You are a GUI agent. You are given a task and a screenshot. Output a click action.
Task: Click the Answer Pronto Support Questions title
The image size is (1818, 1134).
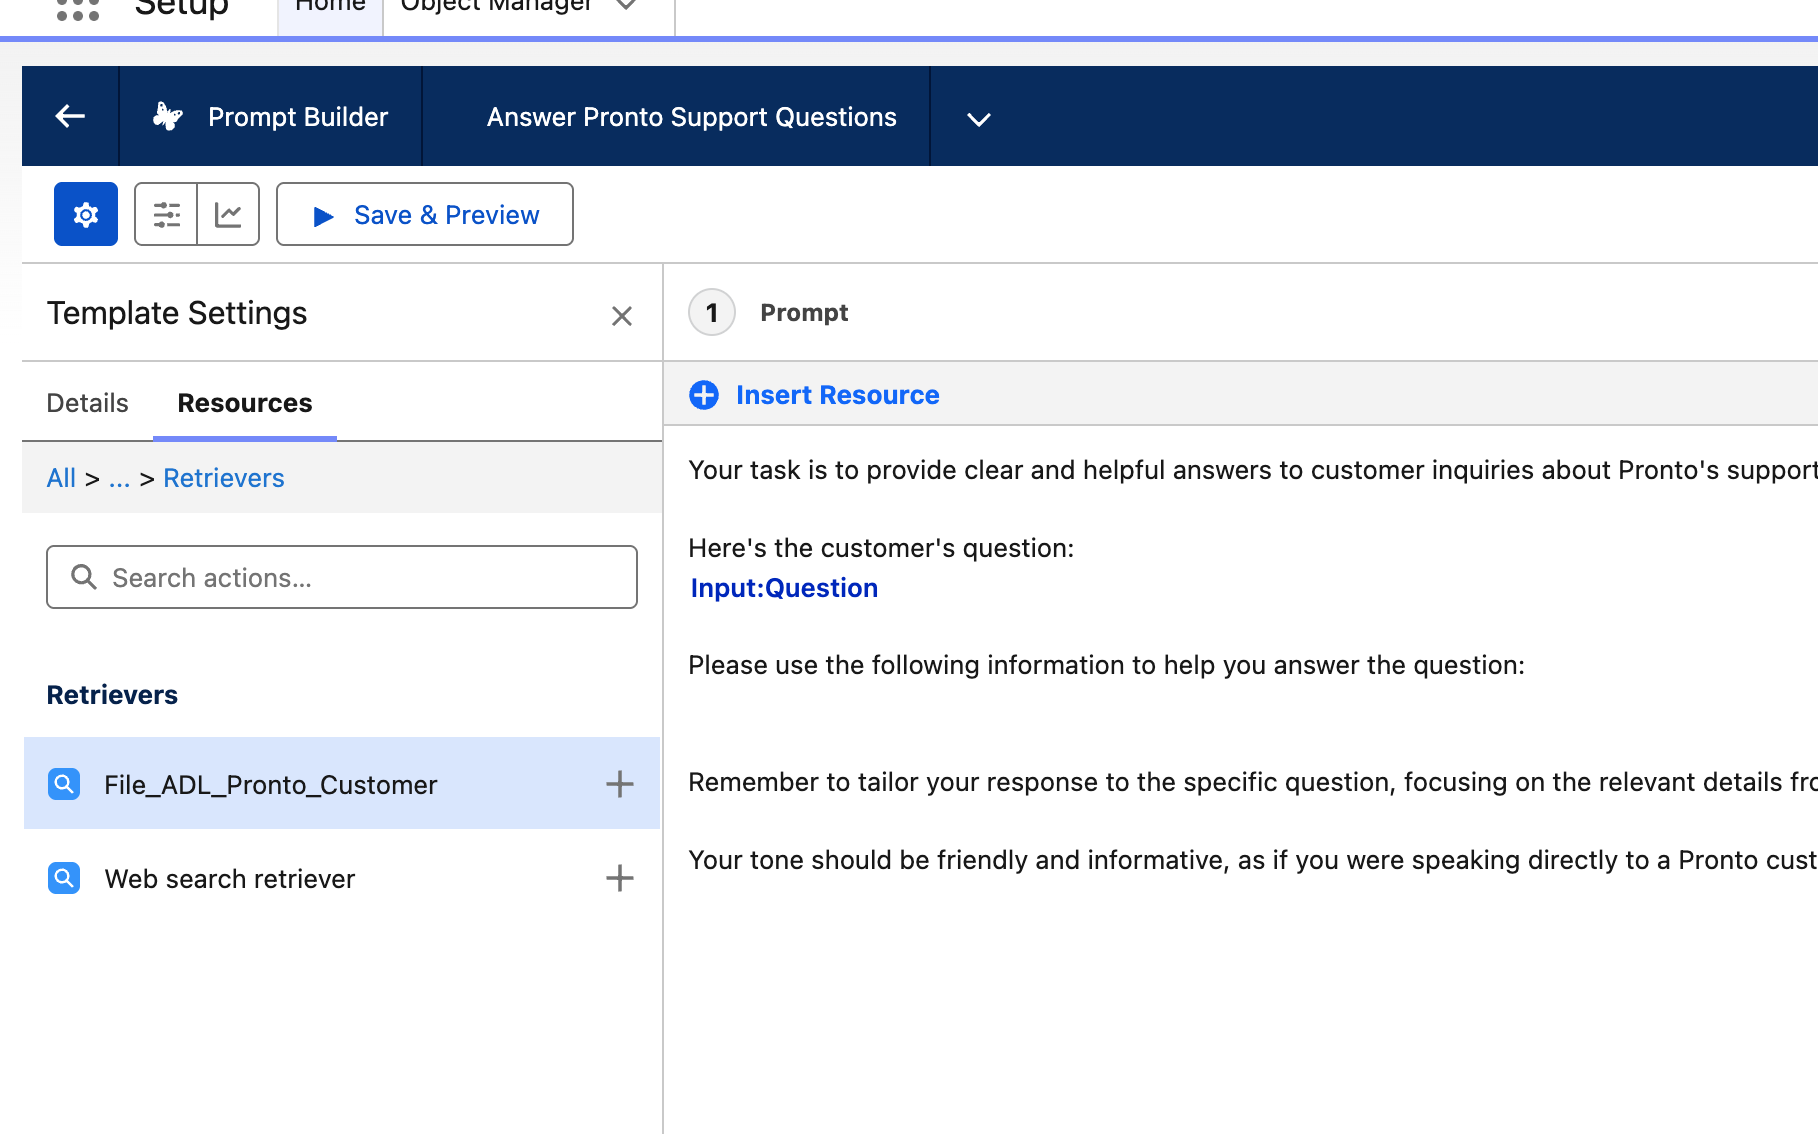(x=692, y=117)
